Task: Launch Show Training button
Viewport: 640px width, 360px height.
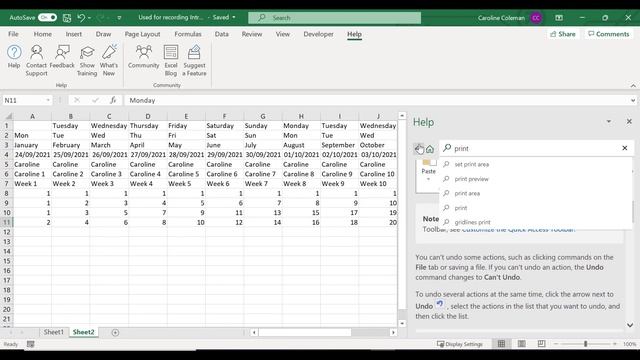Action: (x=87, y=60)
